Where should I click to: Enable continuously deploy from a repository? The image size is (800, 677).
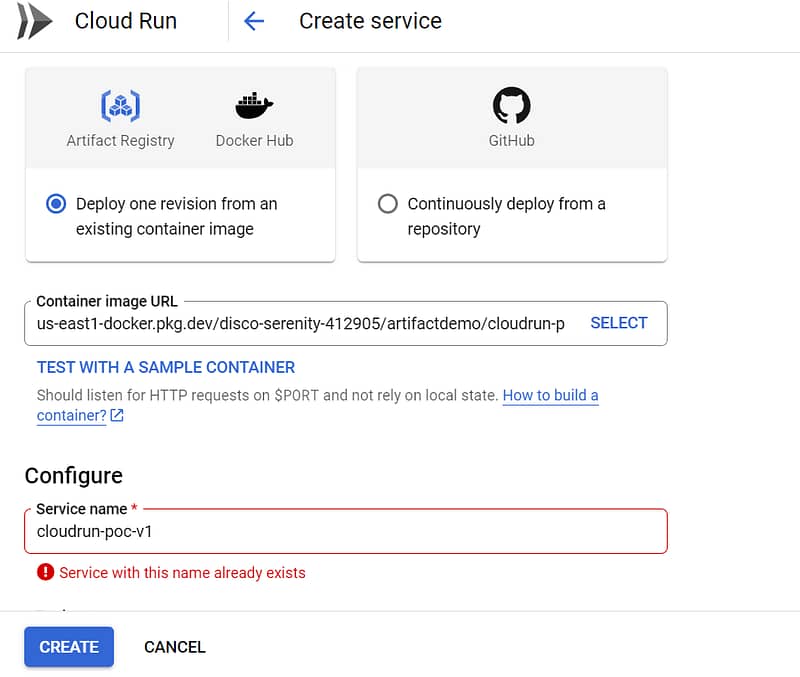click(x=388, y=204)
